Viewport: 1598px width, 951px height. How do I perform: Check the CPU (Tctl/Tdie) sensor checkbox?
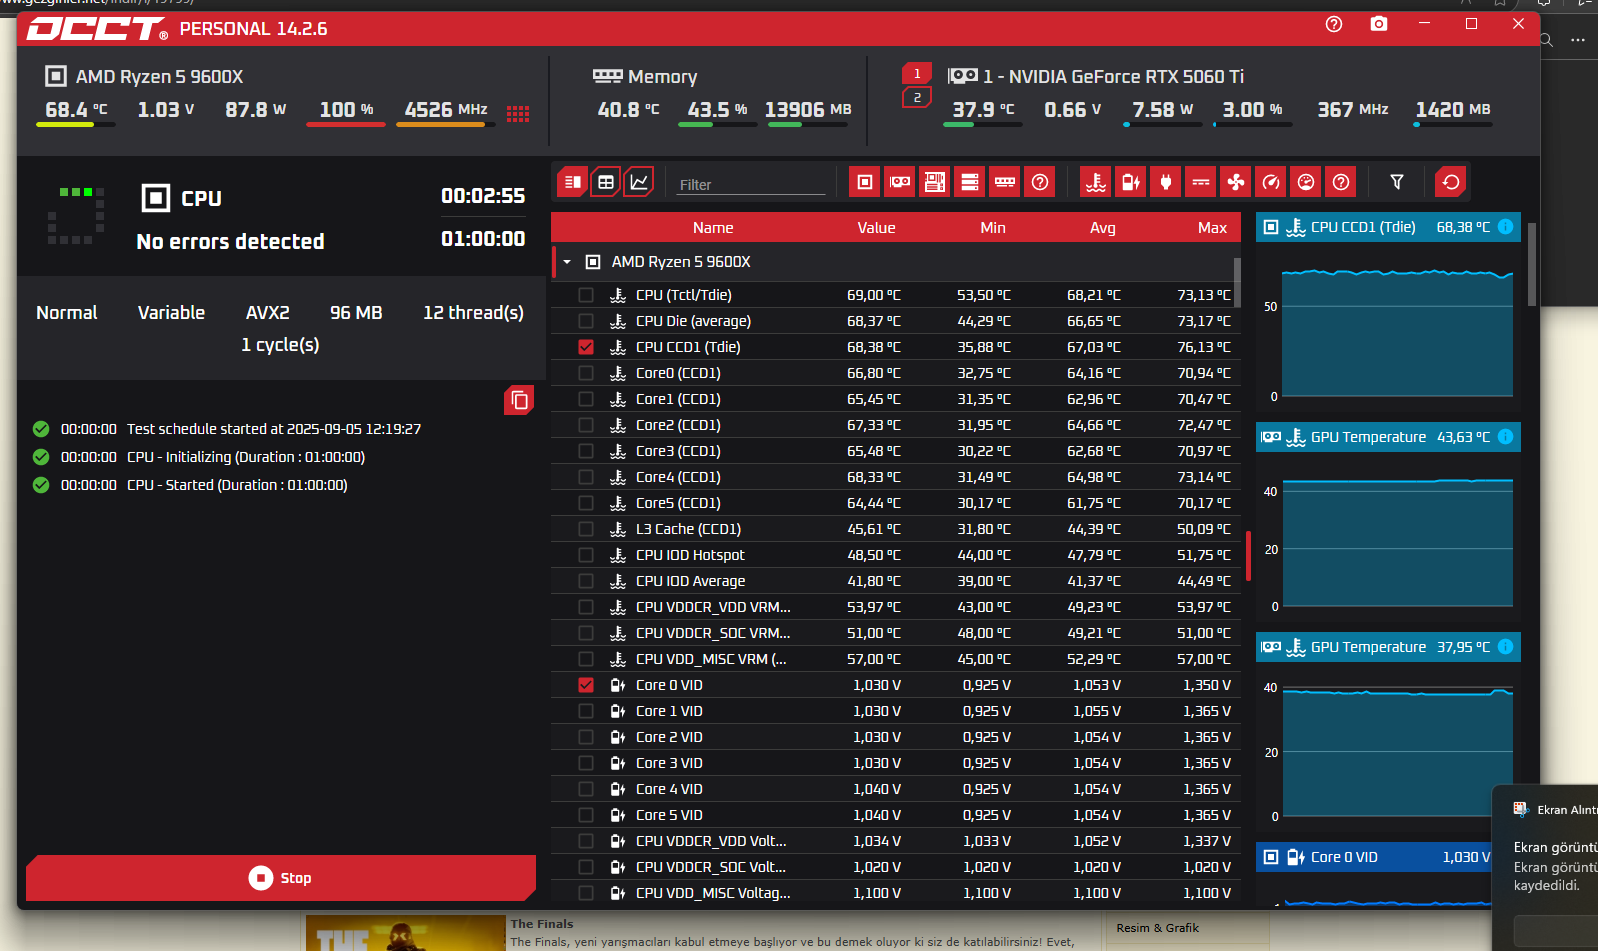tap(586, 295)
